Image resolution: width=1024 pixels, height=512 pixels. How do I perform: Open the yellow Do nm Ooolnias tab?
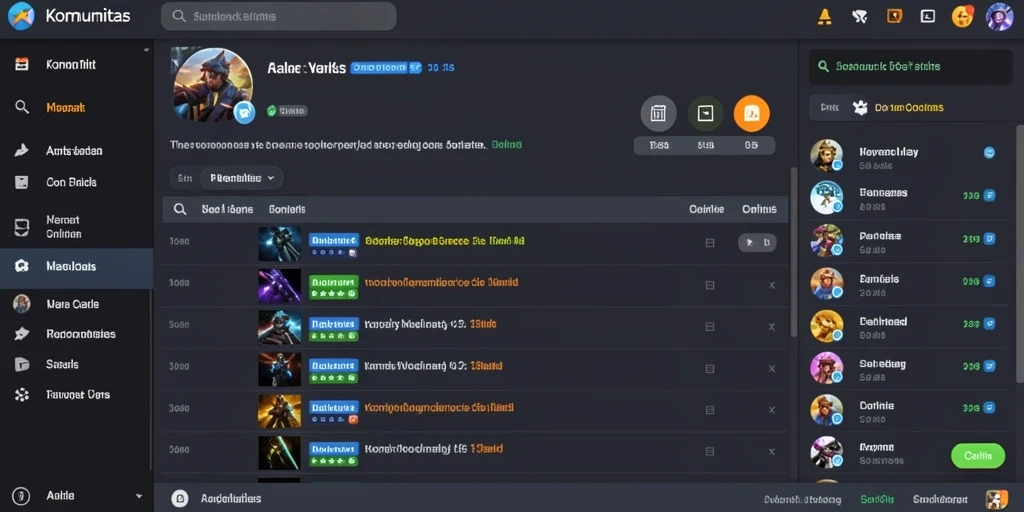[909, 108]
